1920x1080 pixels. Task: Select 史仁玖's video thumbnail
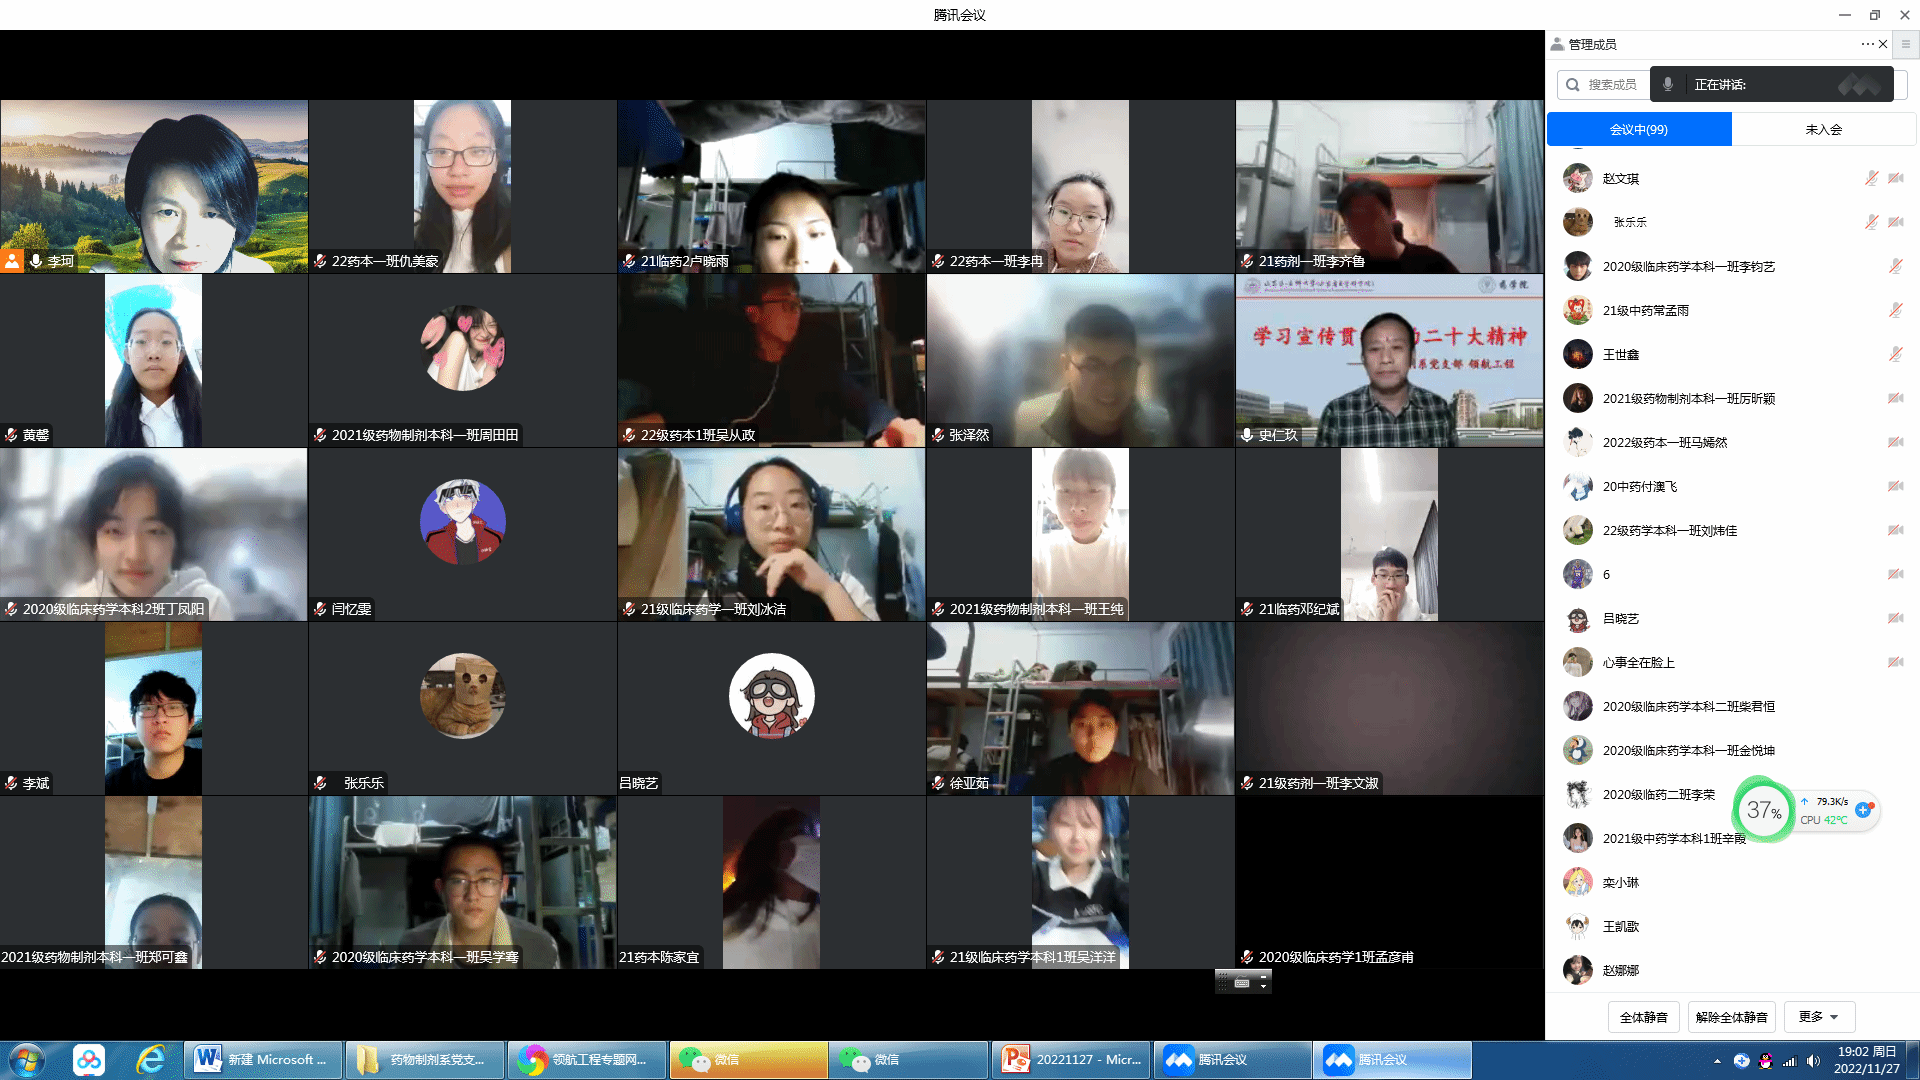pos(1389,360)
